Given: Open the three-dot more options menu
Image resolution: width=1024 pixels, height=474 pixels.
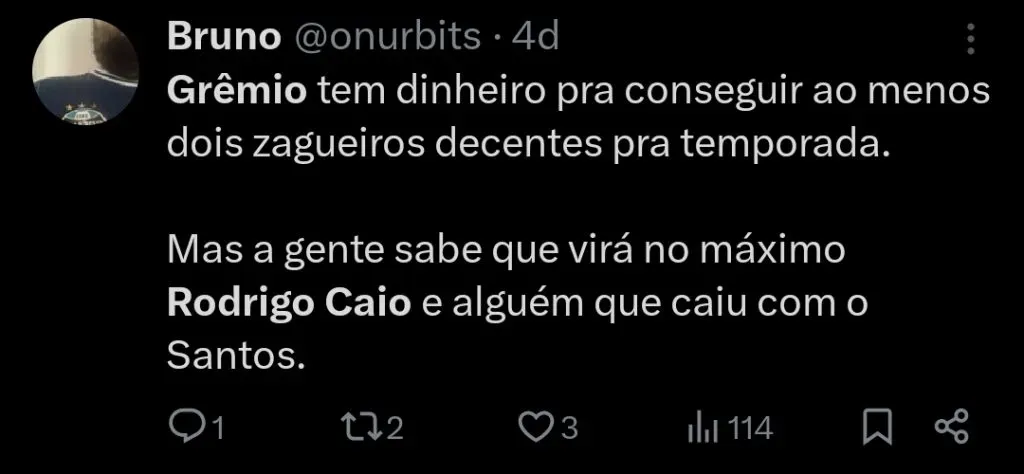Looking at the screenshot, I should click(x=970, y=39).
